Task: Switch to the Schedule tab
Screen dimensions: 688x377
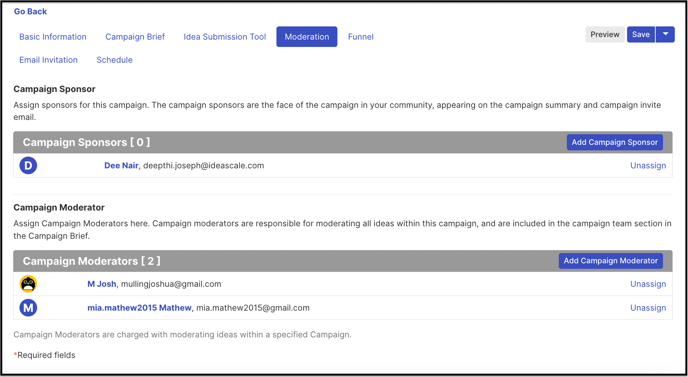Action: (x=115, y=60)
